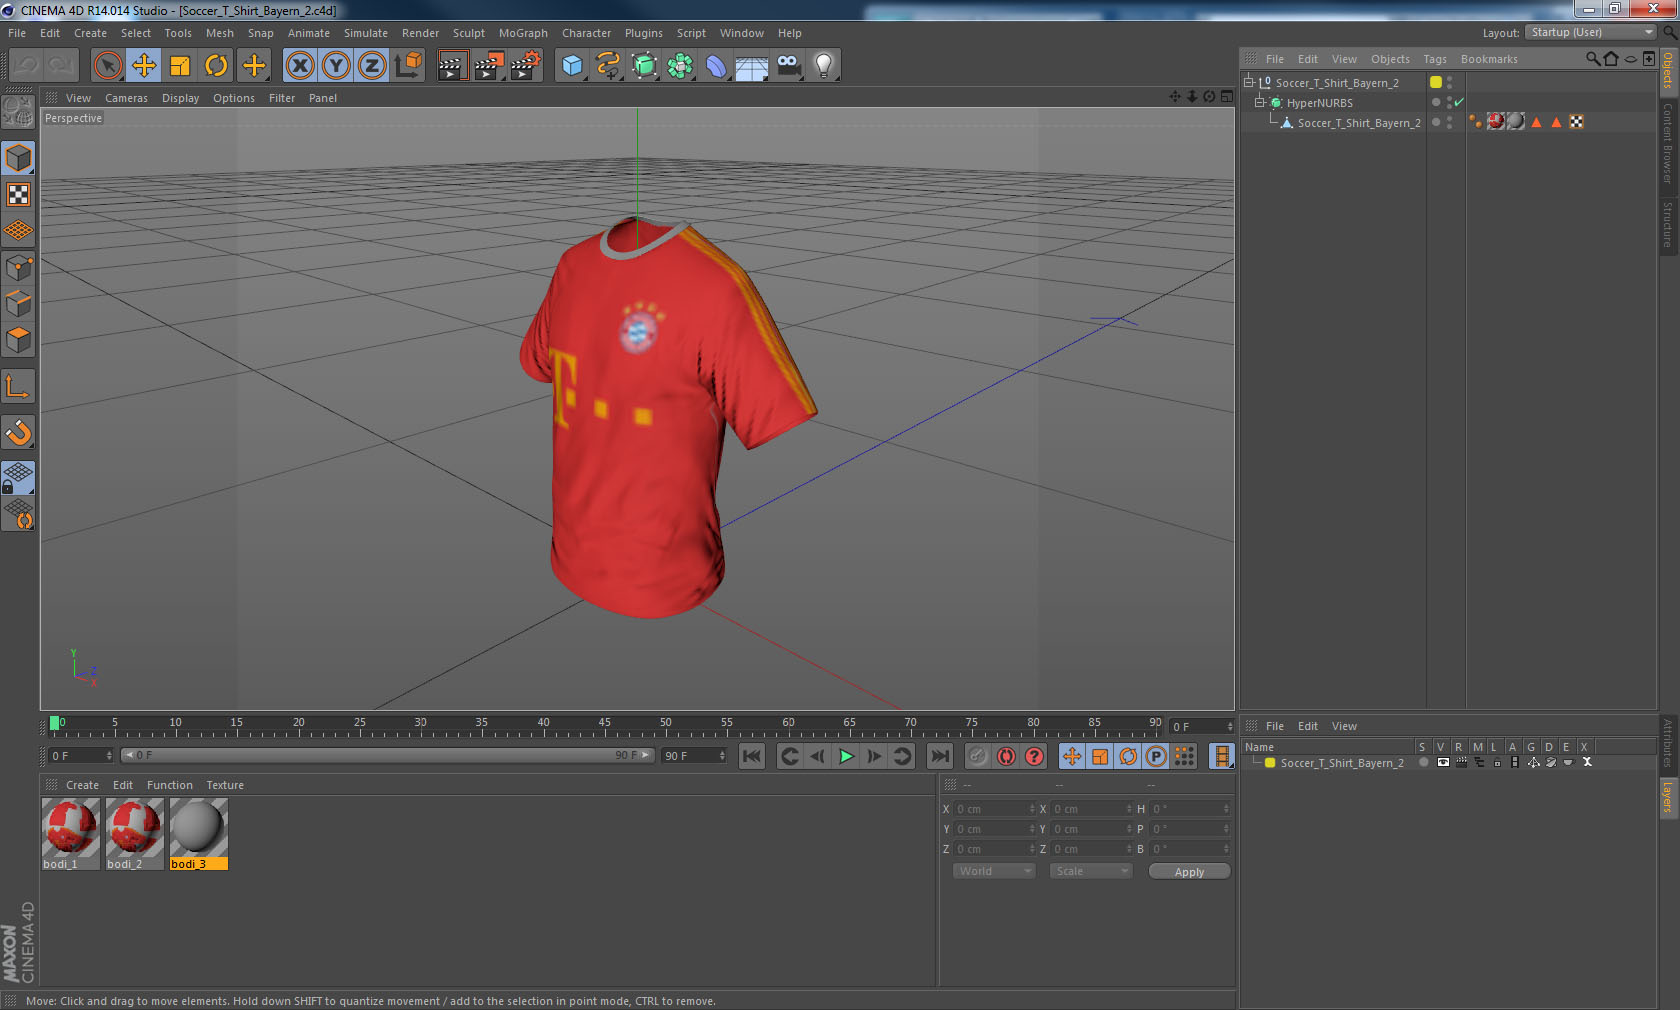The width and height of the screenshot is (1680, 1010).
Task: Click the end frame 90 F stepper arrows
Action: click(722, 756)
